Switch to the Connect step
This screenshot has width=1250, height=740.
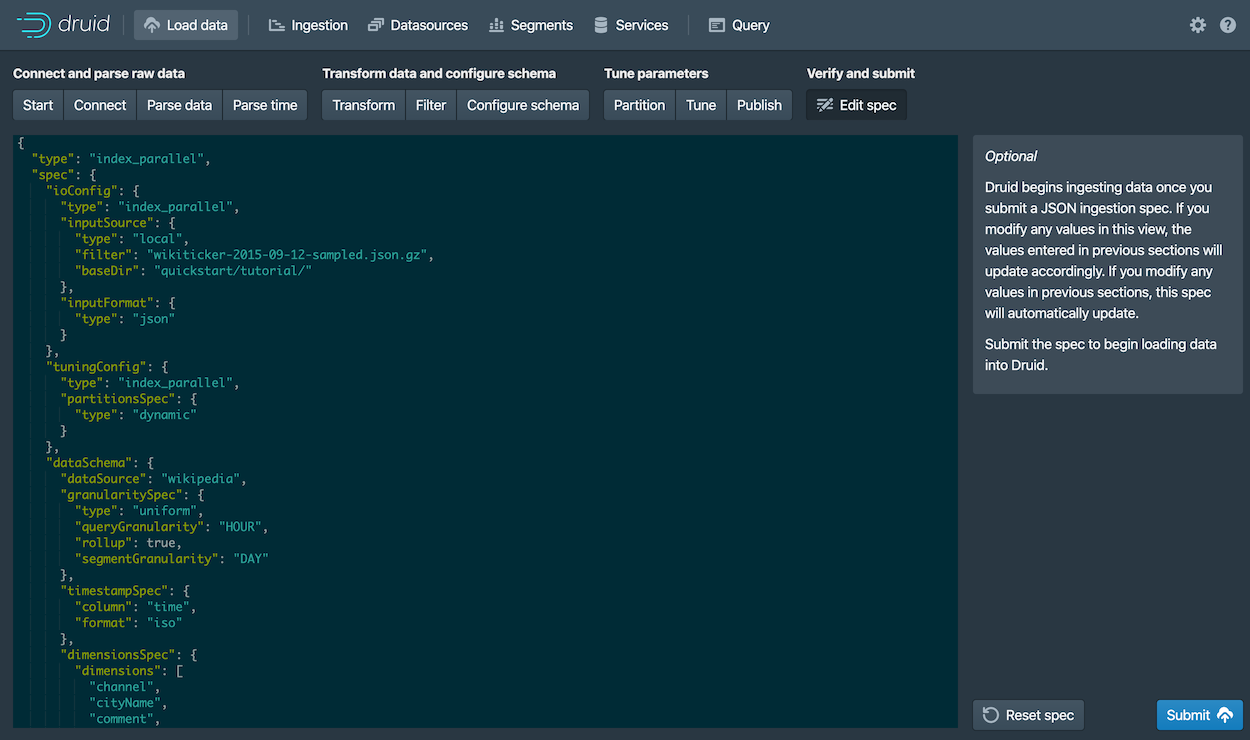(x=99, y=104)
